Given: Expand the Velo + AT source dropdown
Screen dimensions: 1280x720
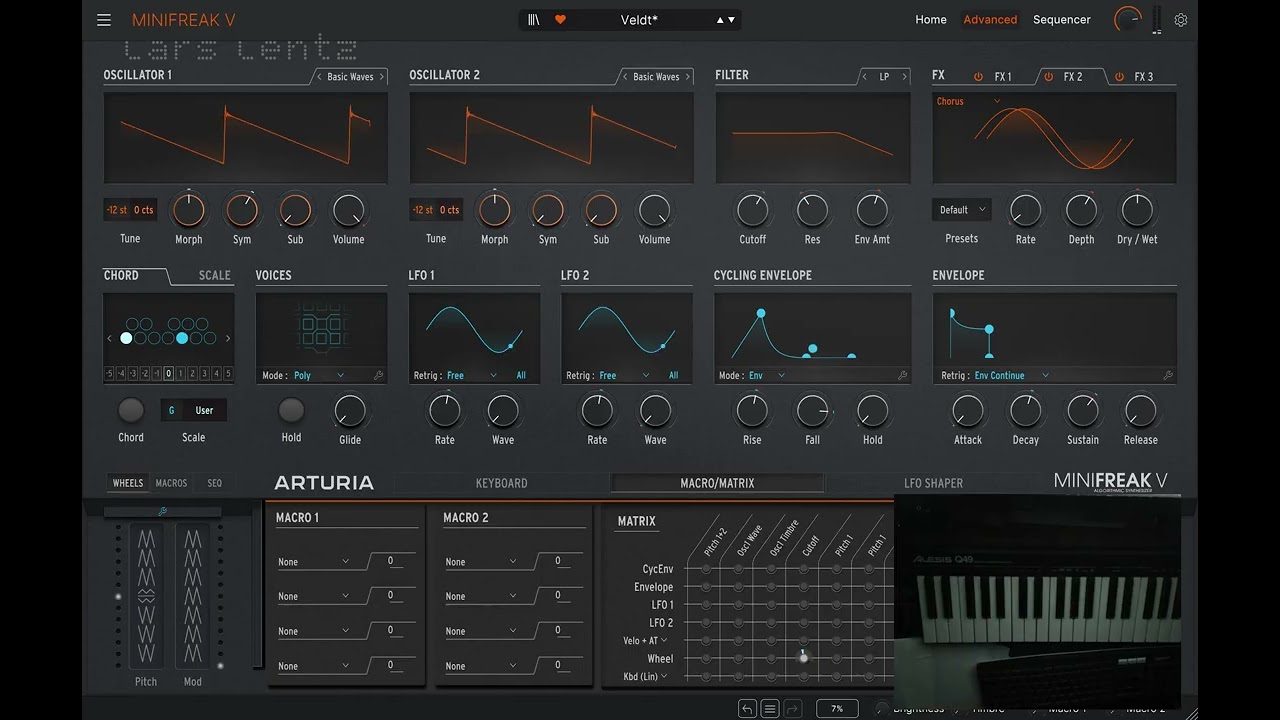Looking at the screenshot, I should (x=645, y=640).
